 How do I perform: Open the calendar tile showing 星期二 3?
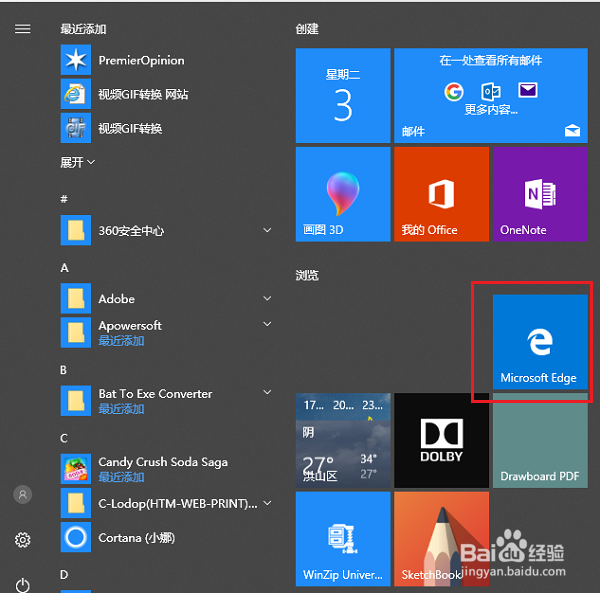343,96
